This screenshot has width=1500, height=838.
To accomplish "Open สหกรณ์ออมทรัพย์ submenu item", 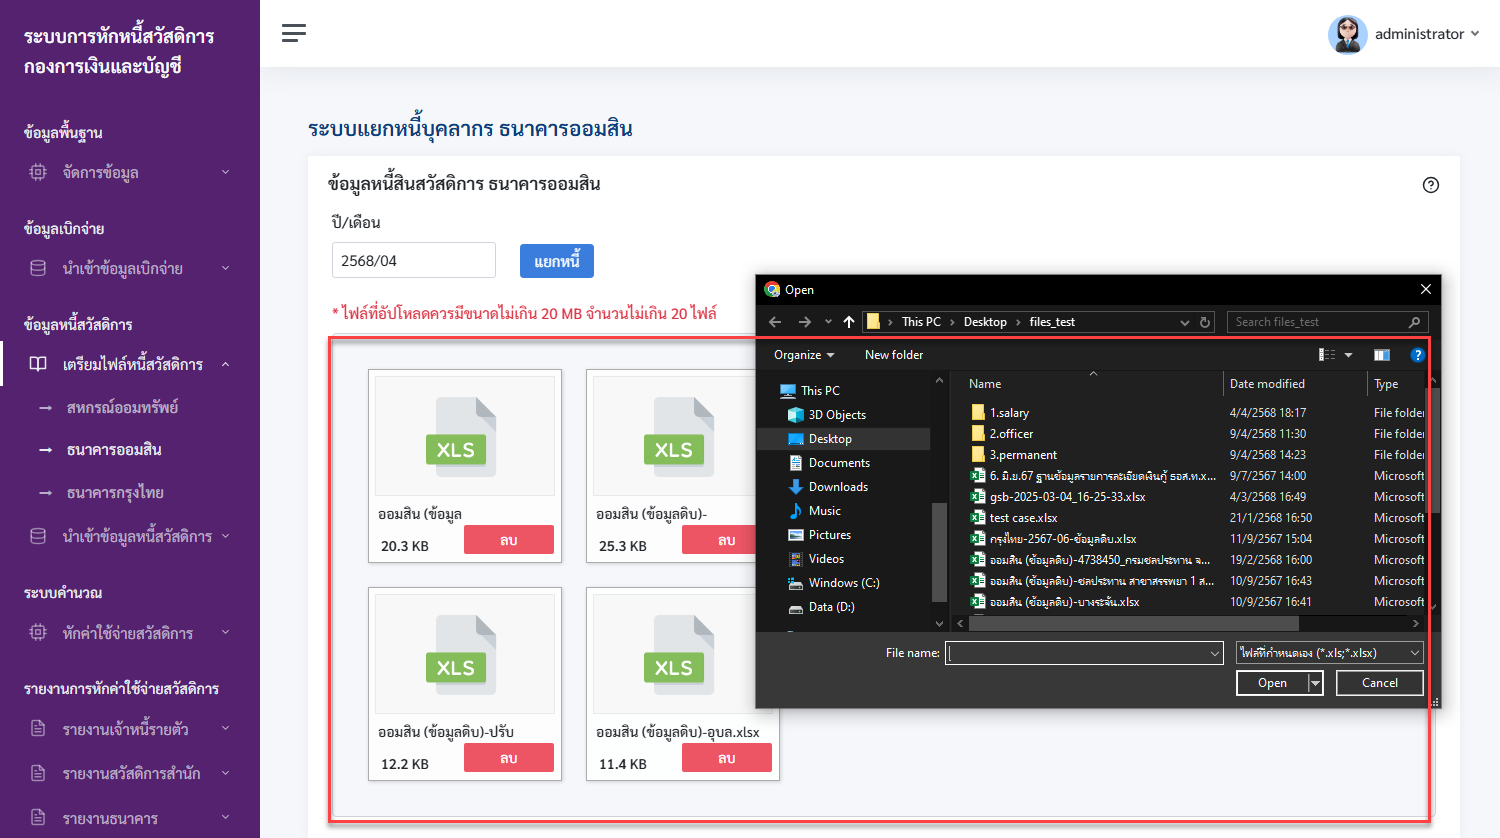I will (x=122, y=408).
